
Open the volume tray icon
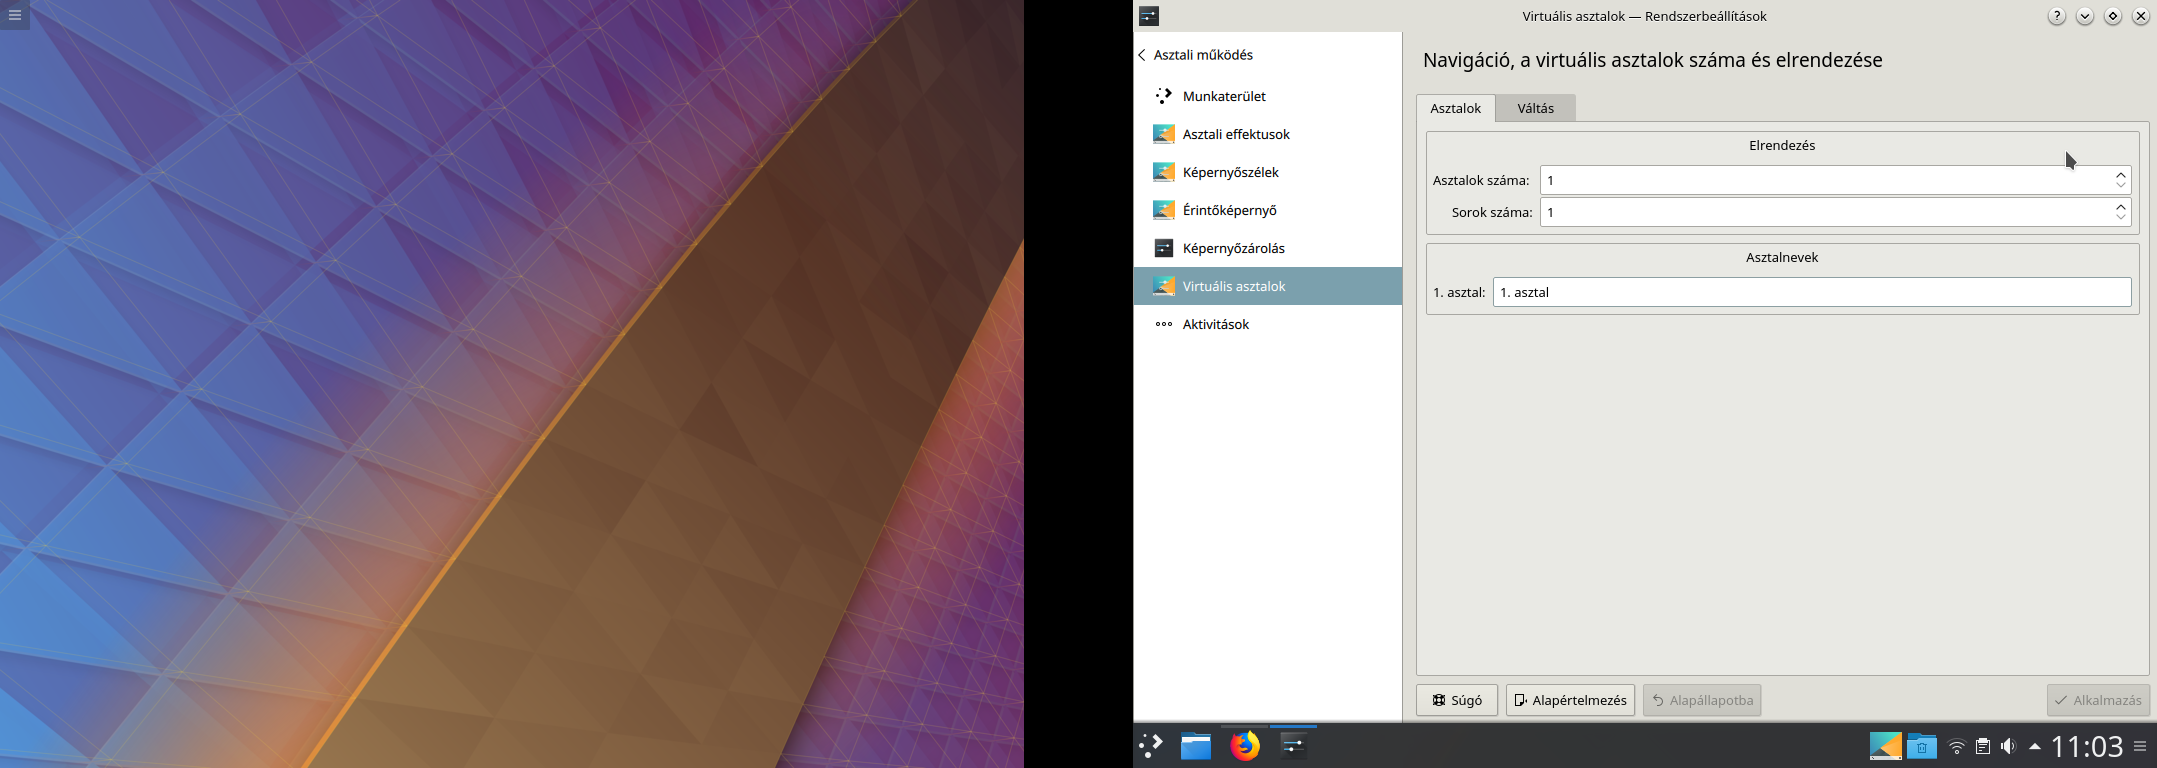[x=2008, y=747]
